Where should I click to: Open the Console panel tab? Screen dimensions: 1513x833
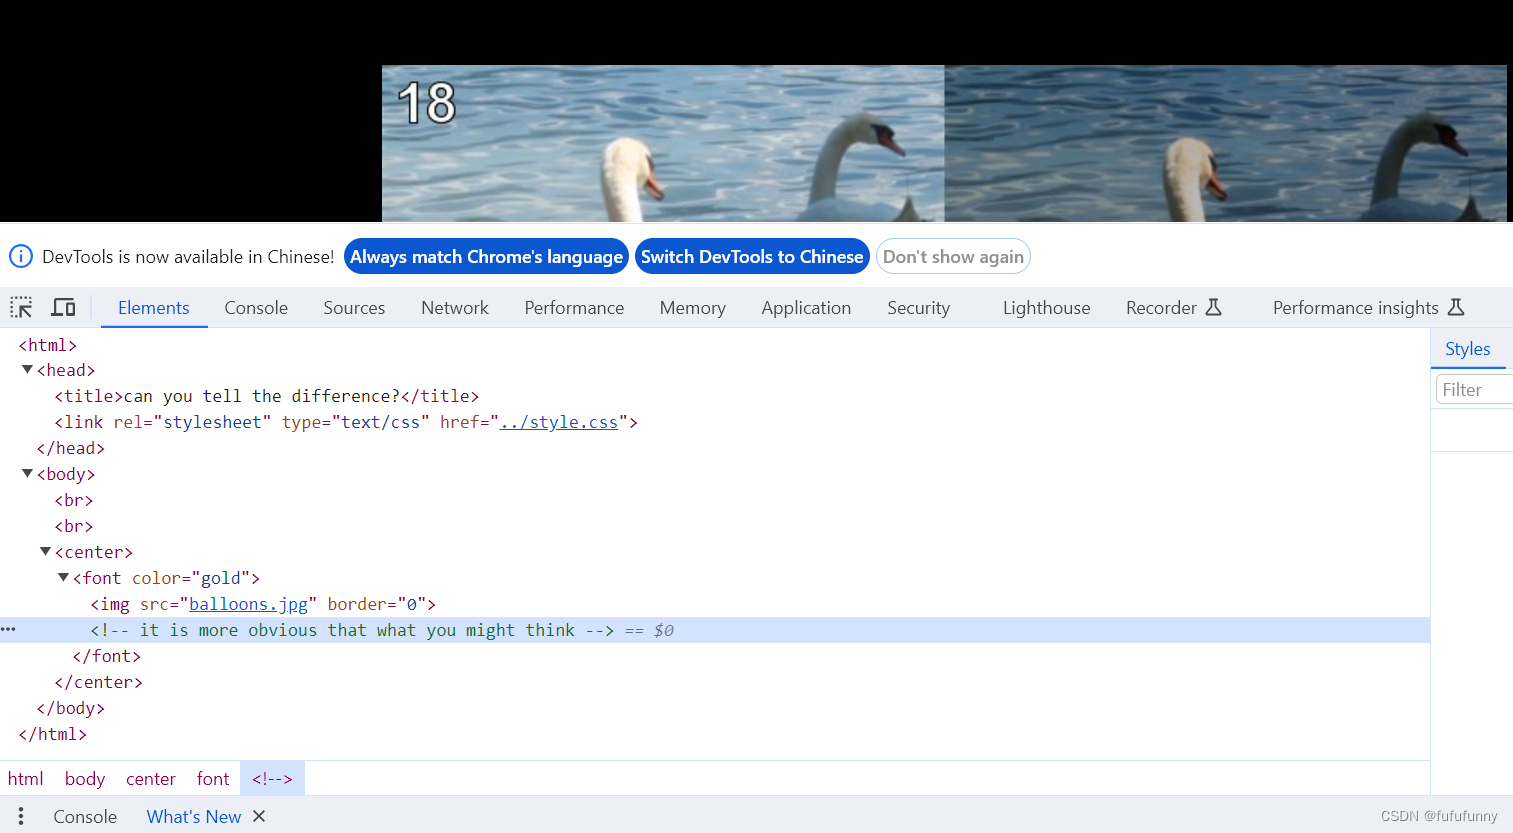pos(256,308)
